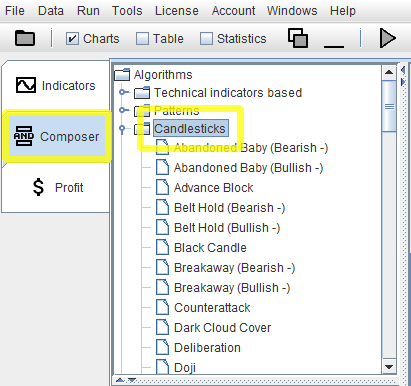Run with the play arrow icon
Image resolution: width=411 pixels, height=386 pixels.
[388, 38]
